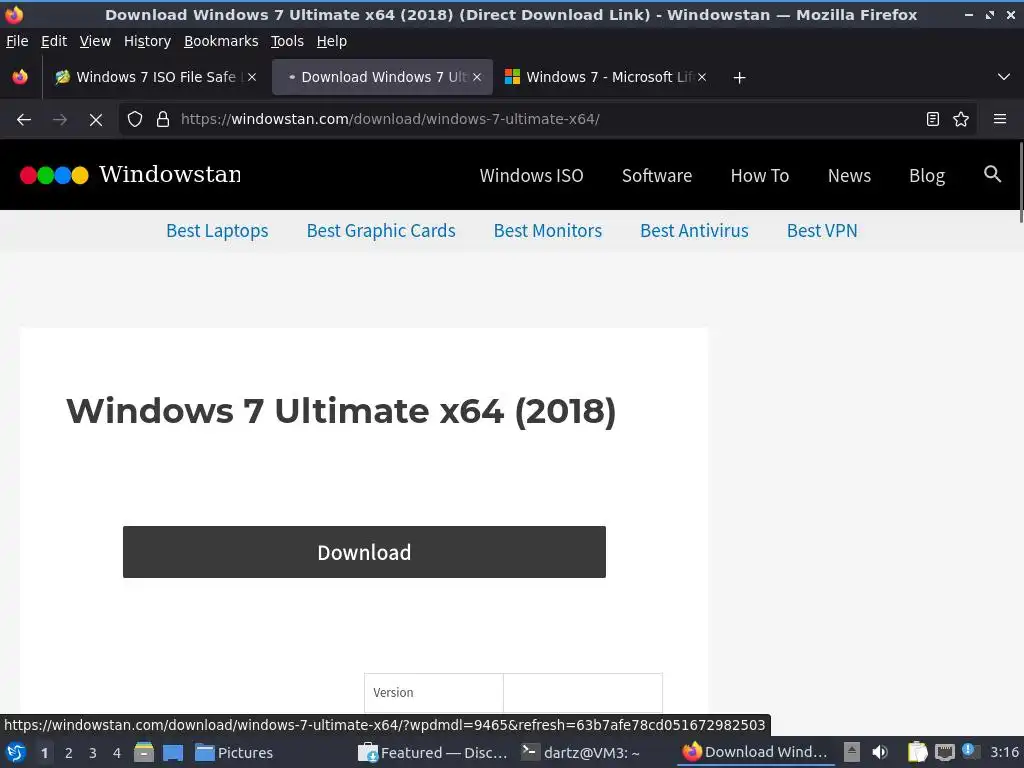Follow the Best VPN link
The height and width of the screenshot is (768, 1024).
click(822, 231)
